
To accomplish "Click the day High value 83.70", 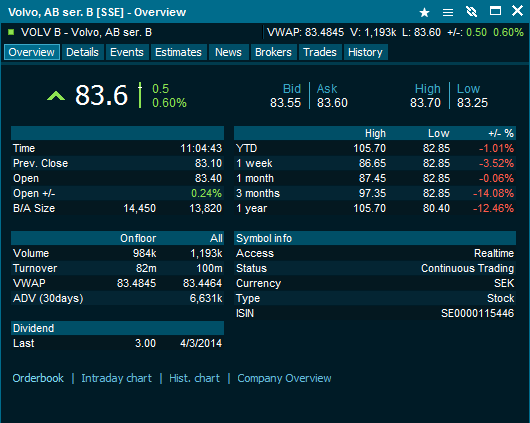I will coord(425,103).
